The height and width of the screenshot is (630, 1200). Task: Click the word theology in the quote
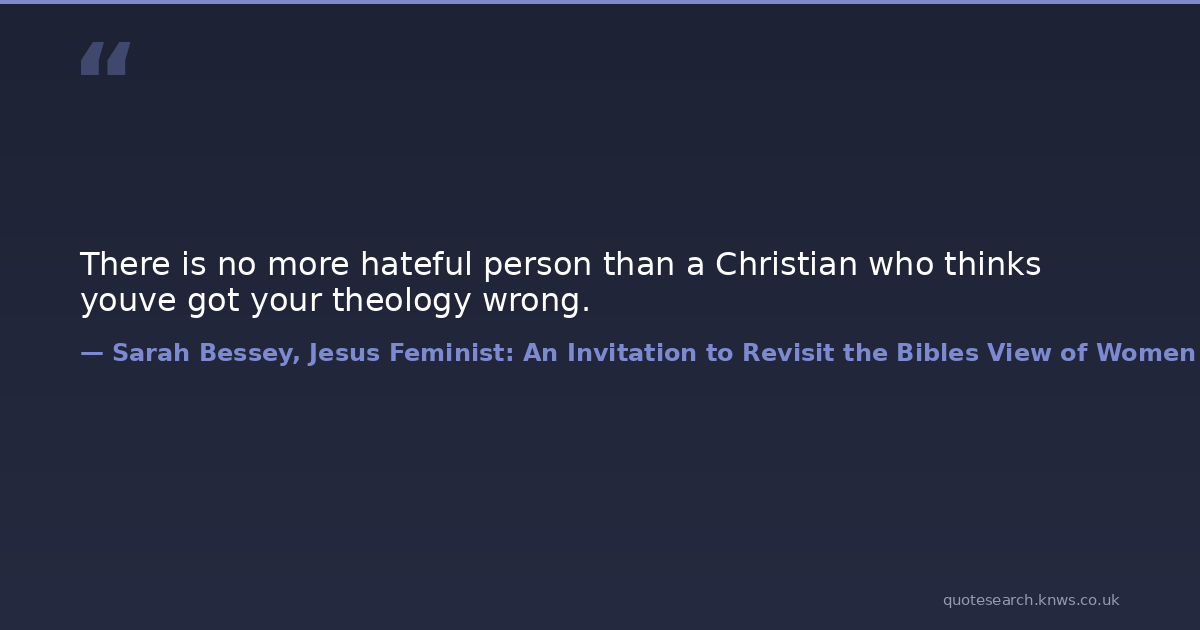coord(401,301)
